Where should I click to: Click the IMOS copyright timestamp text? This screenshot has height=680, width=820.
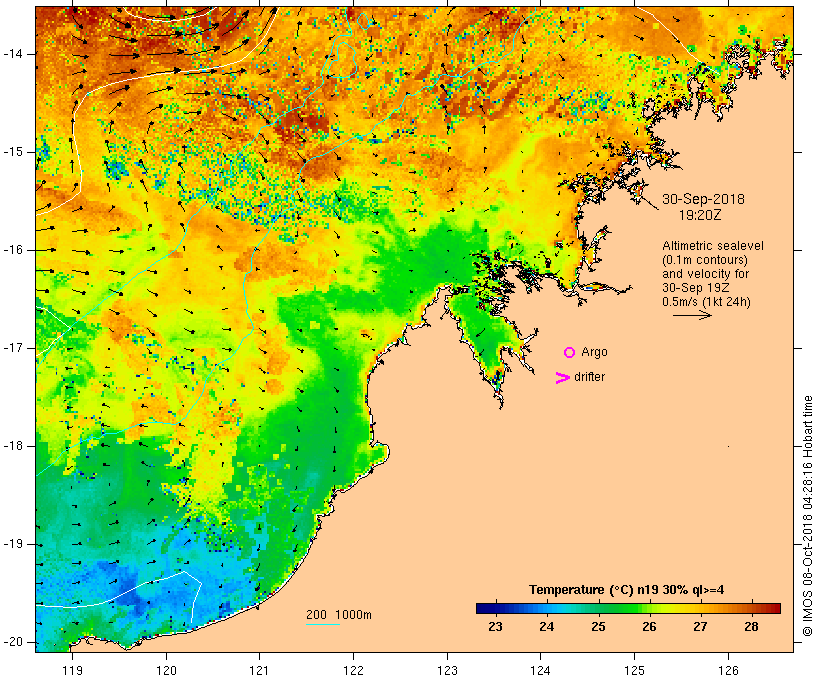point(807,516)
